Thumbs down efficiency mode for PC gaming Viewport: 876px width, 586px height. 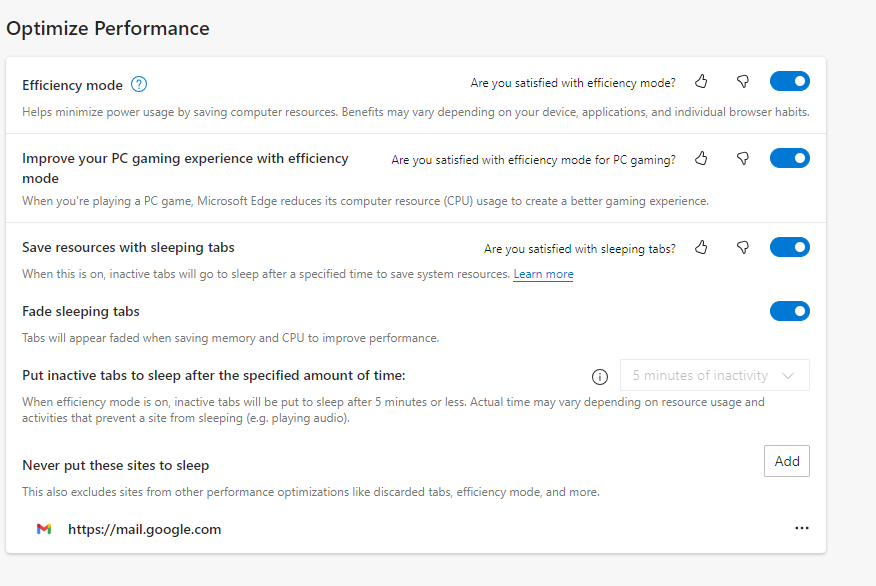coord(742,158)
